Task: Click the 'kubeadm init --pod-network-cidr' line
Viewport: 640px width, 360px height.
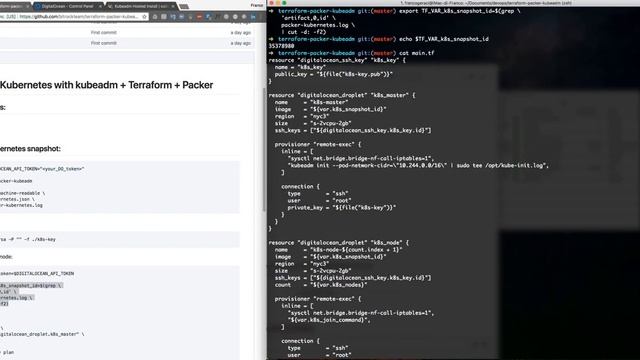Action: pyautogui.click(x=418, y=165)
